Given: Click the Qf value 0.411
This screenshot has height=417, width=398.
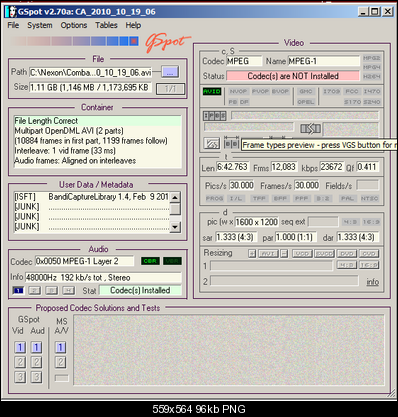Looking at the screenshot, I should (x=368, y=167).
